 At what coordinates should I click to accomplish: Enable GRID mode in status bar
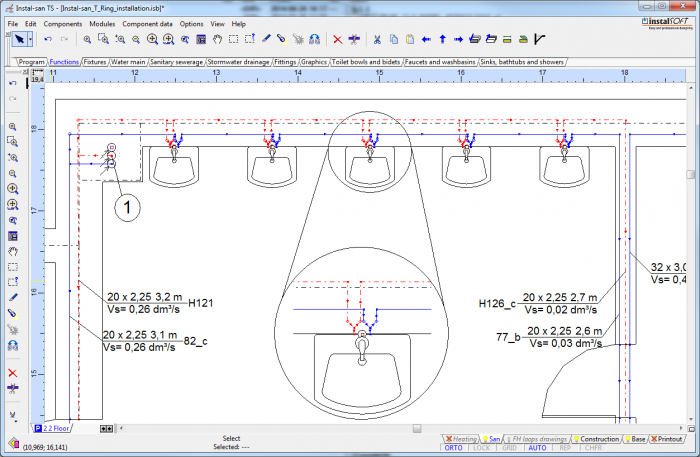pyautogui.click(x=510, y=449)
